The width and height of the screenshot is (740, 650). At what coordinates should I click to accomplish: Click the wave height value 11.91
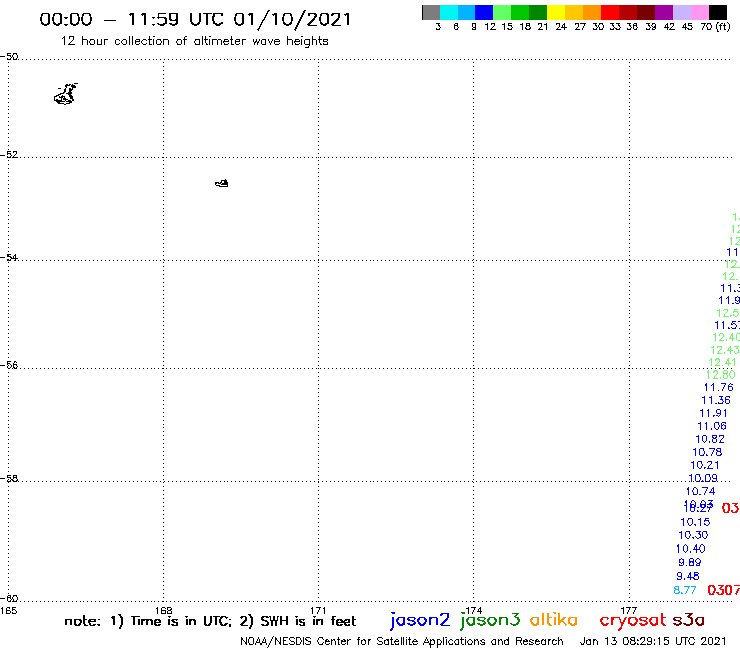tap(713, 414)
